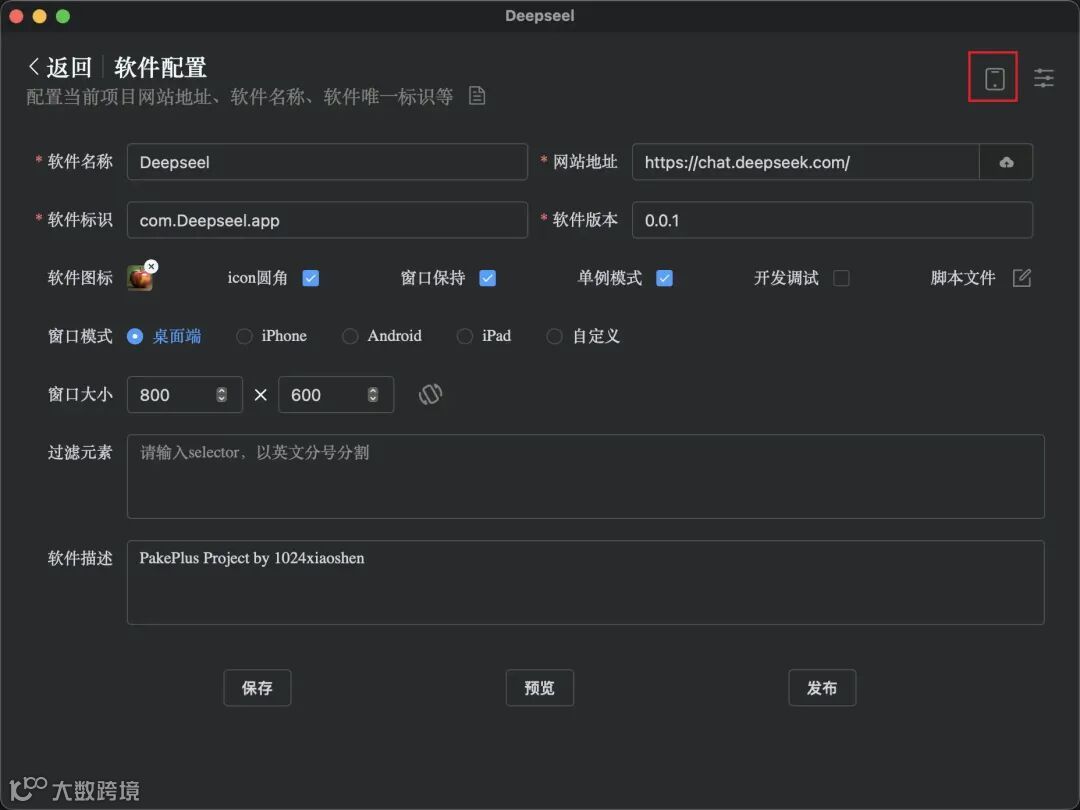Remove the software icon with the X badge

[x=152, y=267]
